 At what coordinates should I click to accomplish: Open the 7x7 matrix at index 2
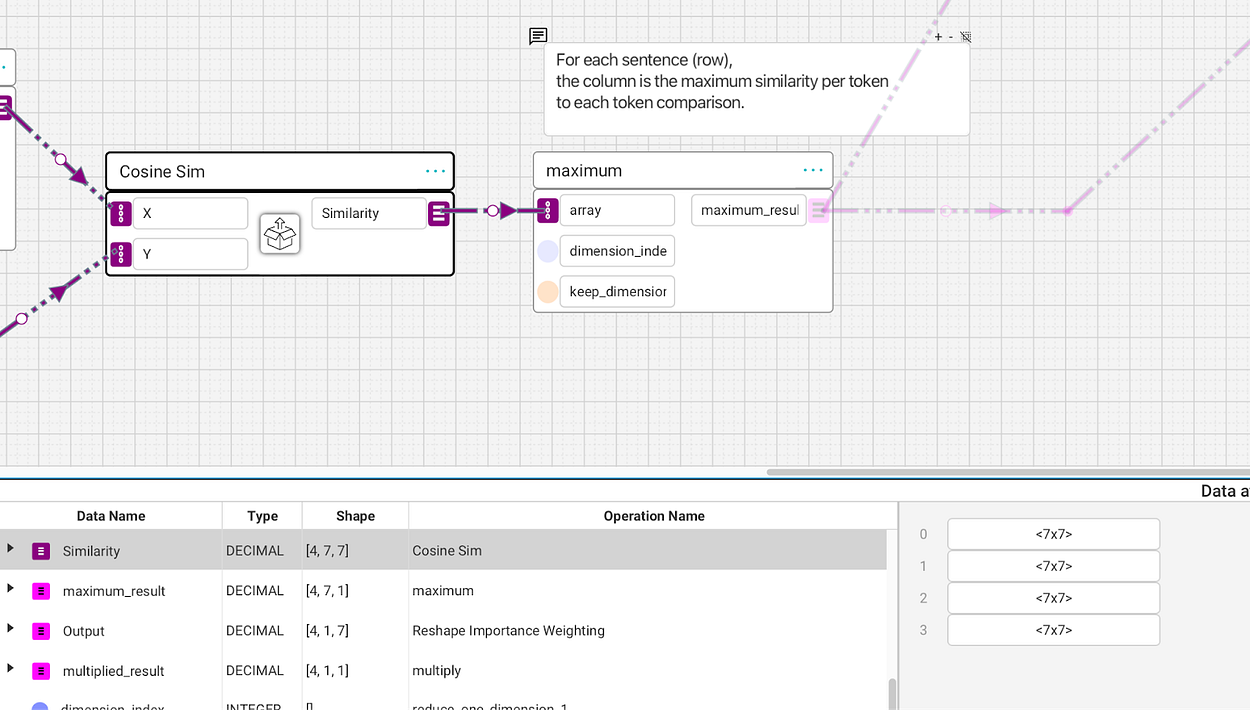click(1053, 598)
